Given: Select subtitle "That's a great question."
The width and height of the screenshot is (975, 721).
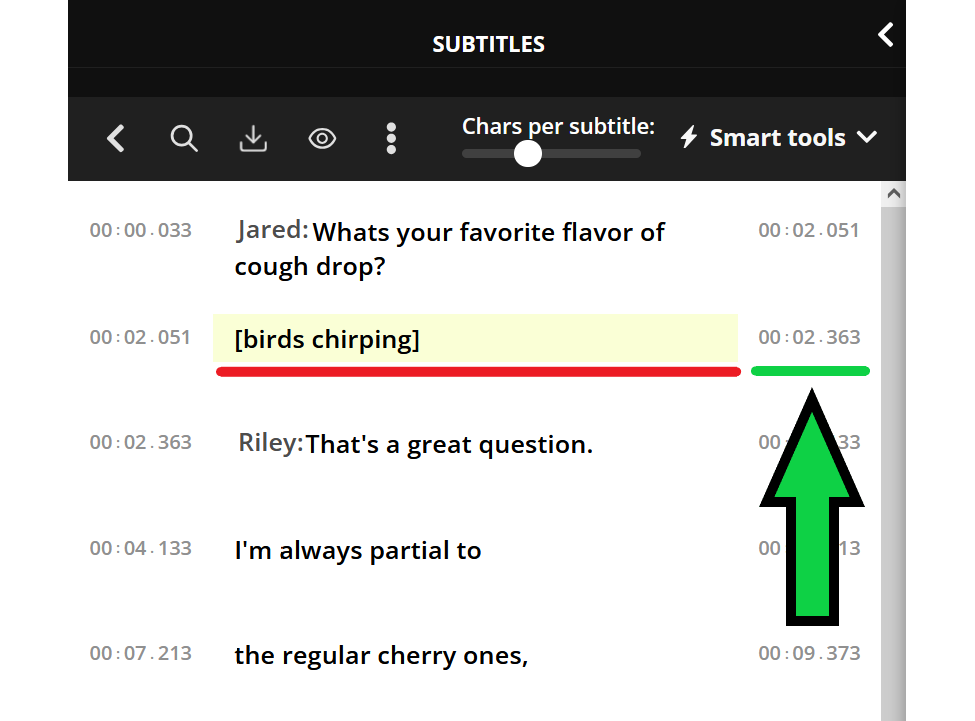Looking at the screenshot, I should click(449, 444).
